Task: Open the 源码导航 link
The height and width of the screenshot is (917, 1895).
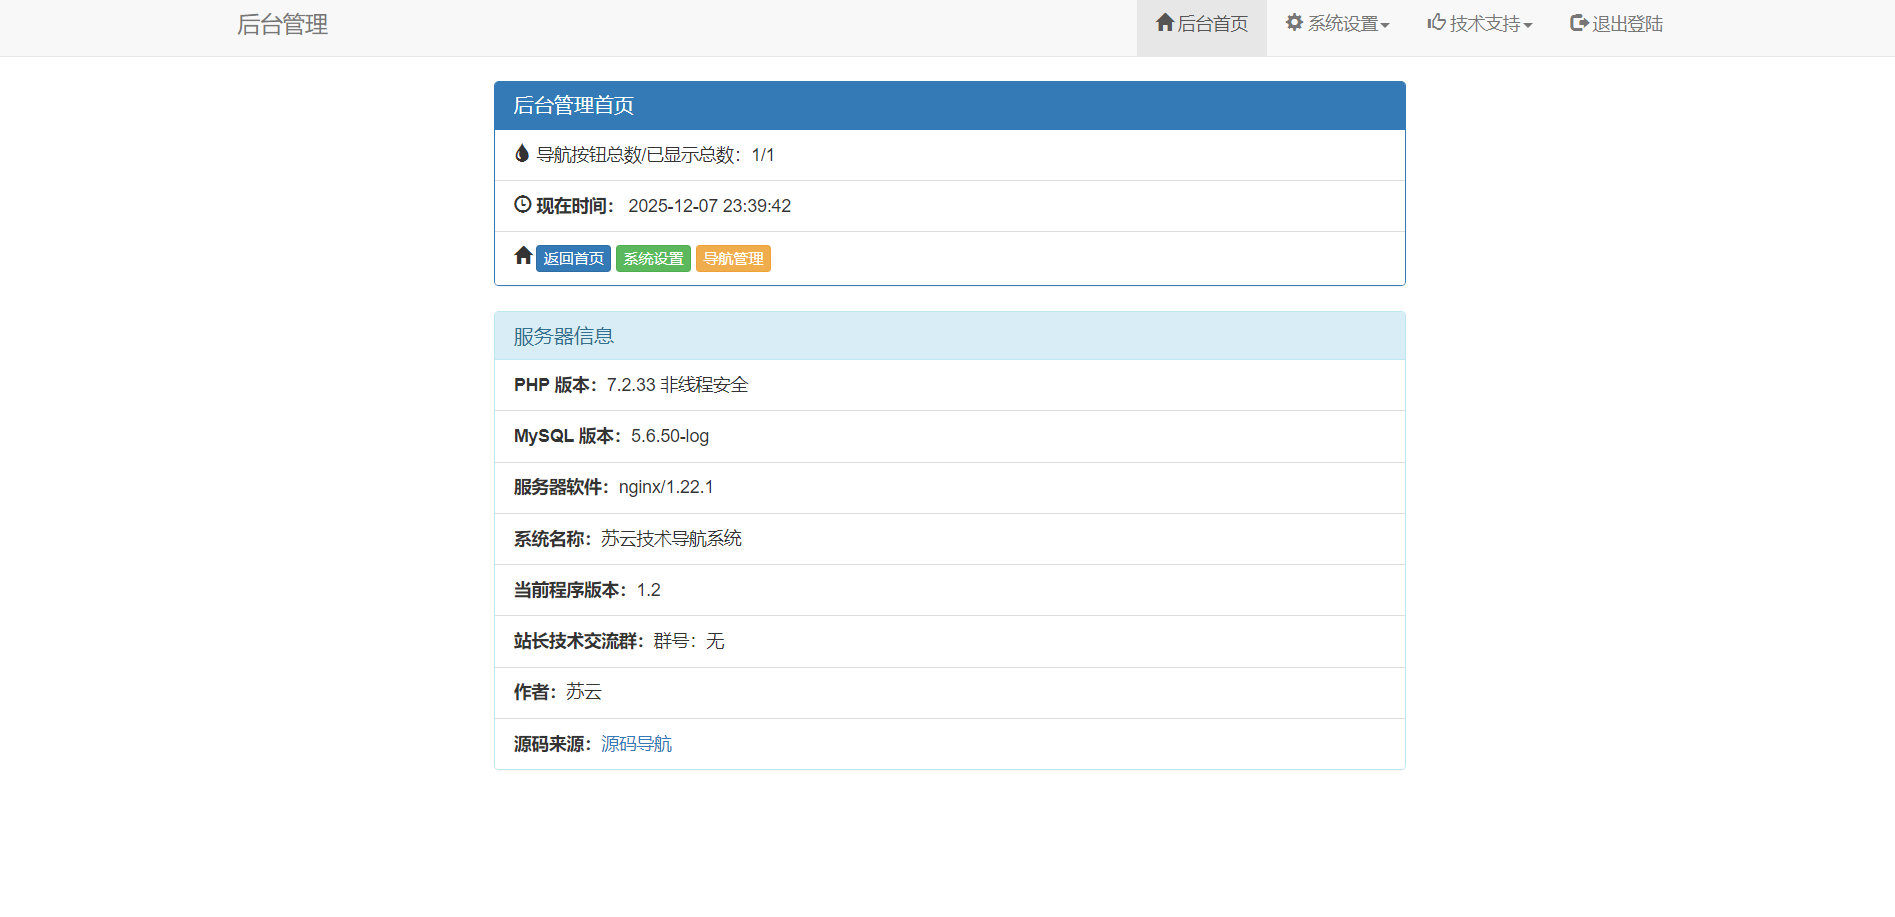Action: tap(636, 744)
